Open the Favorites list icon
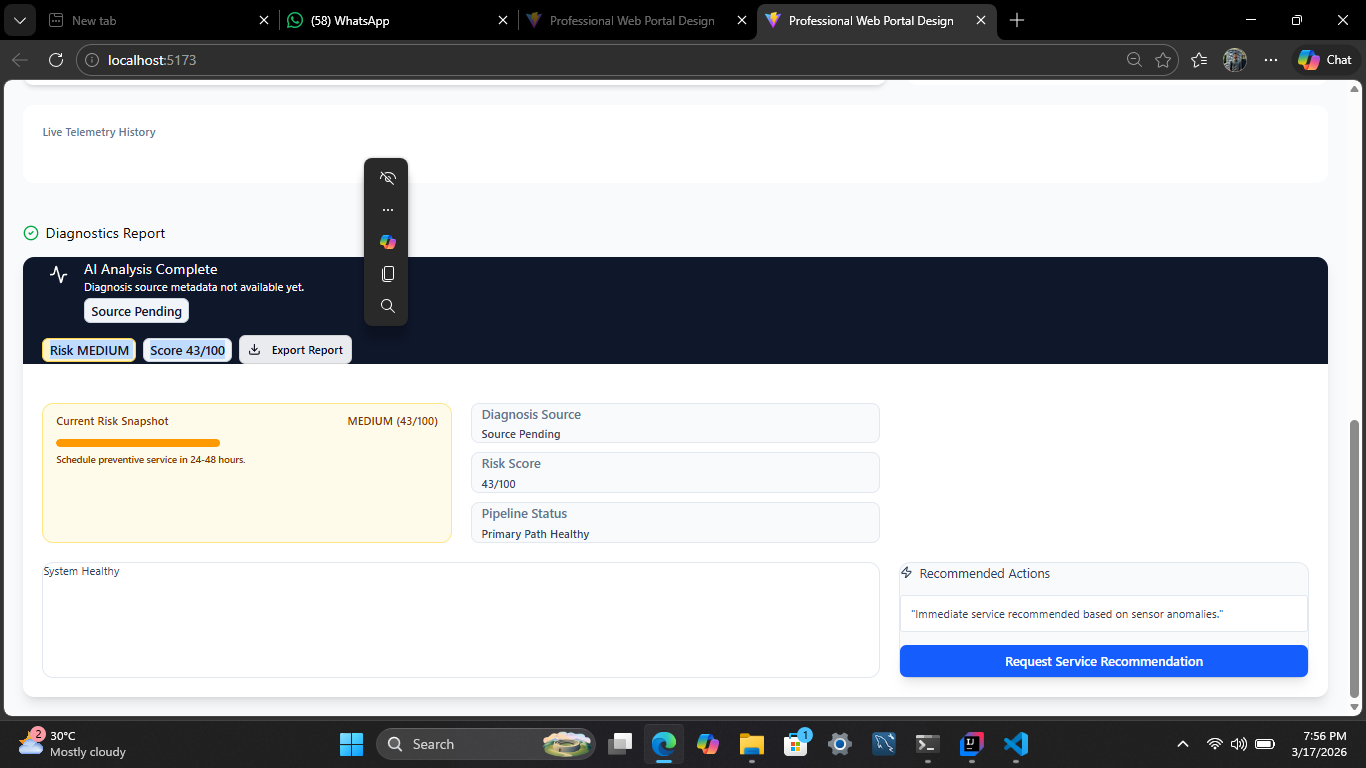The height and width of the screenshot is (768, 1366). [1200, 60]
